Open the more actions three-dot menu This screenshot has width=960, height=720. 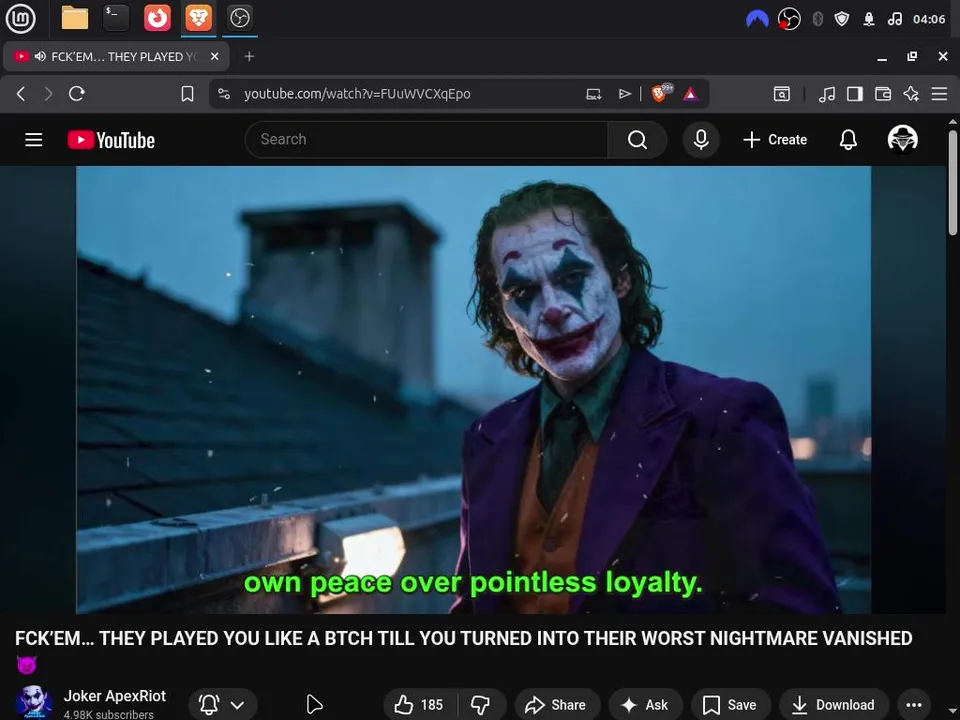pos(913,705)
